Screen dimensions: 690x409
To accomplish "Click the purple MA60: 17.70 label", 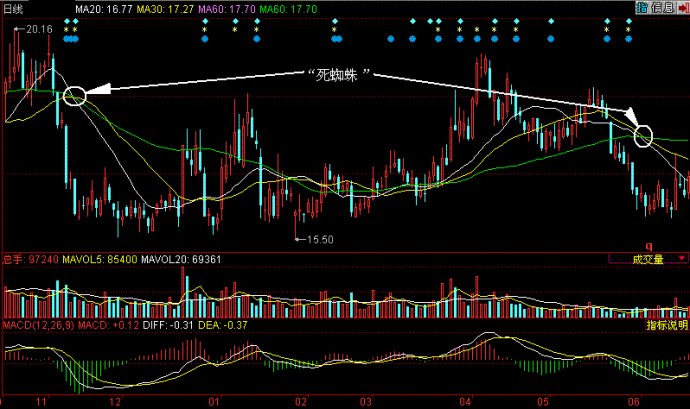I will pyautogui.click(x=227, y=9).
